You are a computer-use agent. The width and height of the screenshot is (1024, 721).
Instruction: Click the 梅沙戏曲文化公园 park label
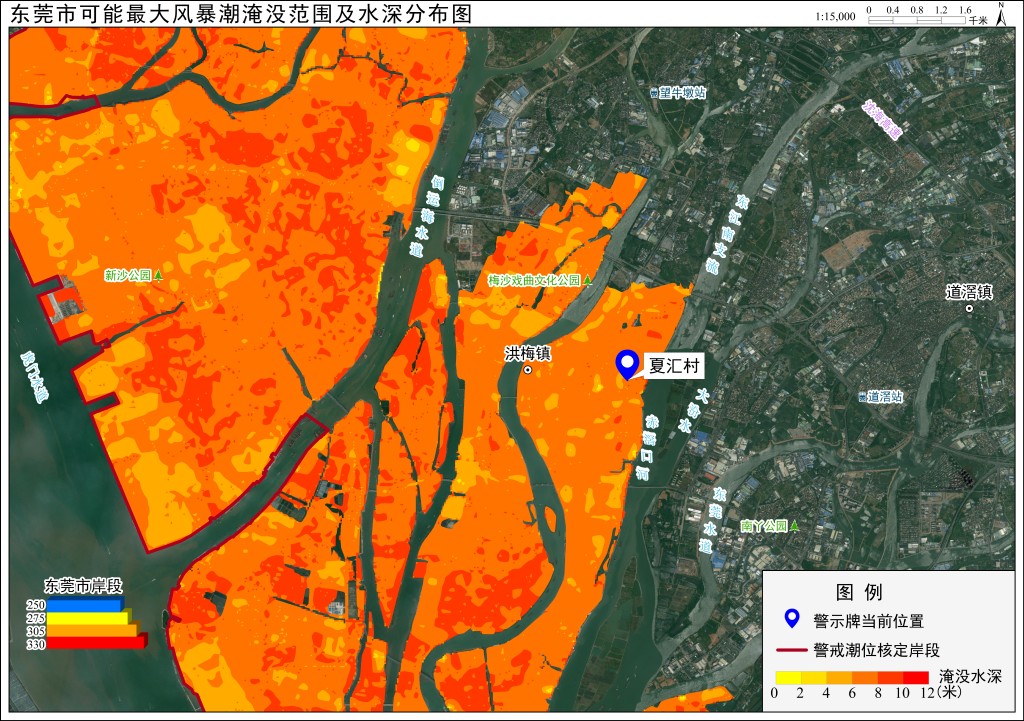pos(534,280)
